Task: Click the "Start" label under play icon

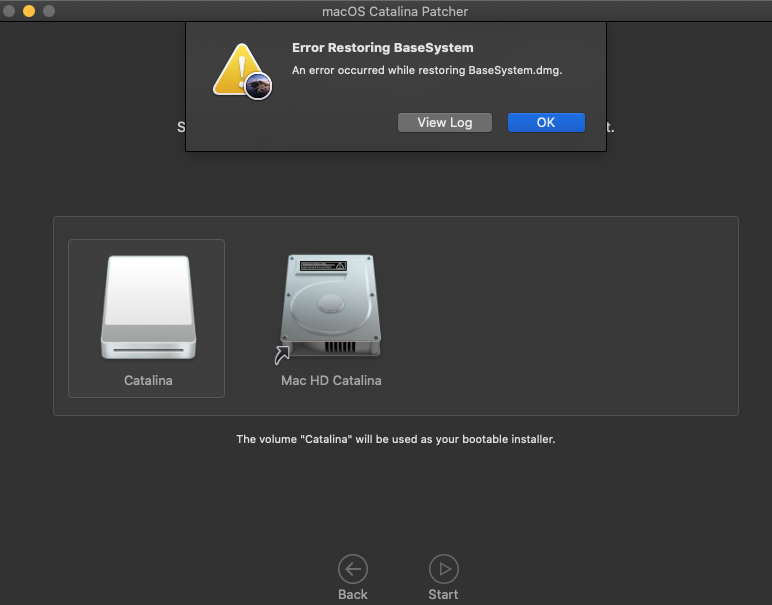Action: [443, 595]
